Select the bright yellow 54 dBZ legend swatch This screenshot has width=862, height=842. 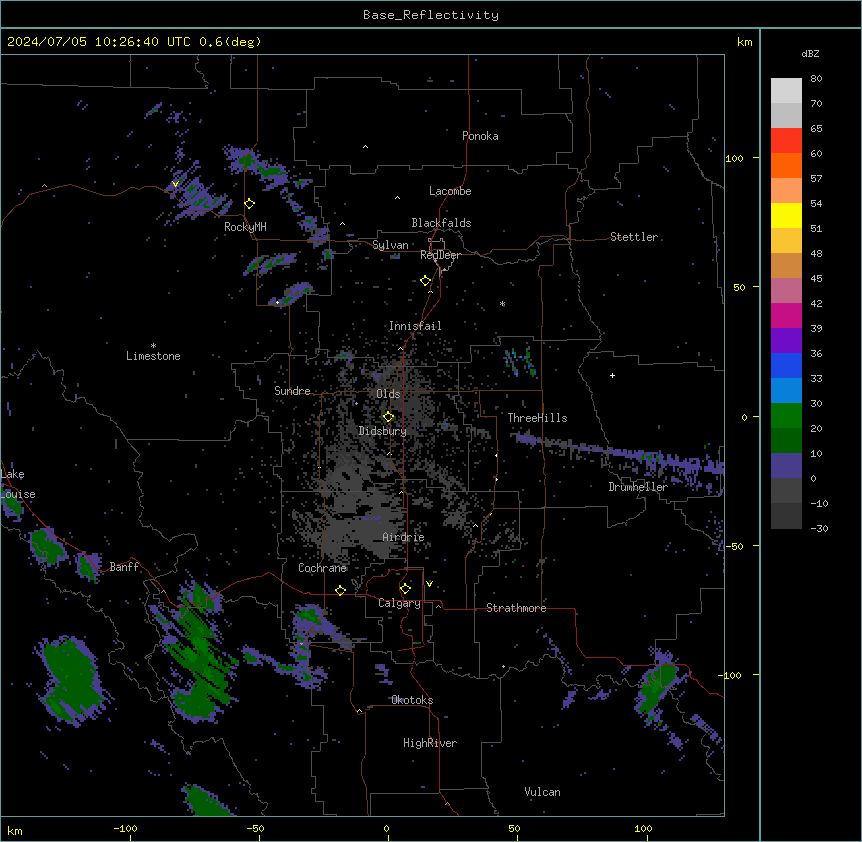click(786, 215)
